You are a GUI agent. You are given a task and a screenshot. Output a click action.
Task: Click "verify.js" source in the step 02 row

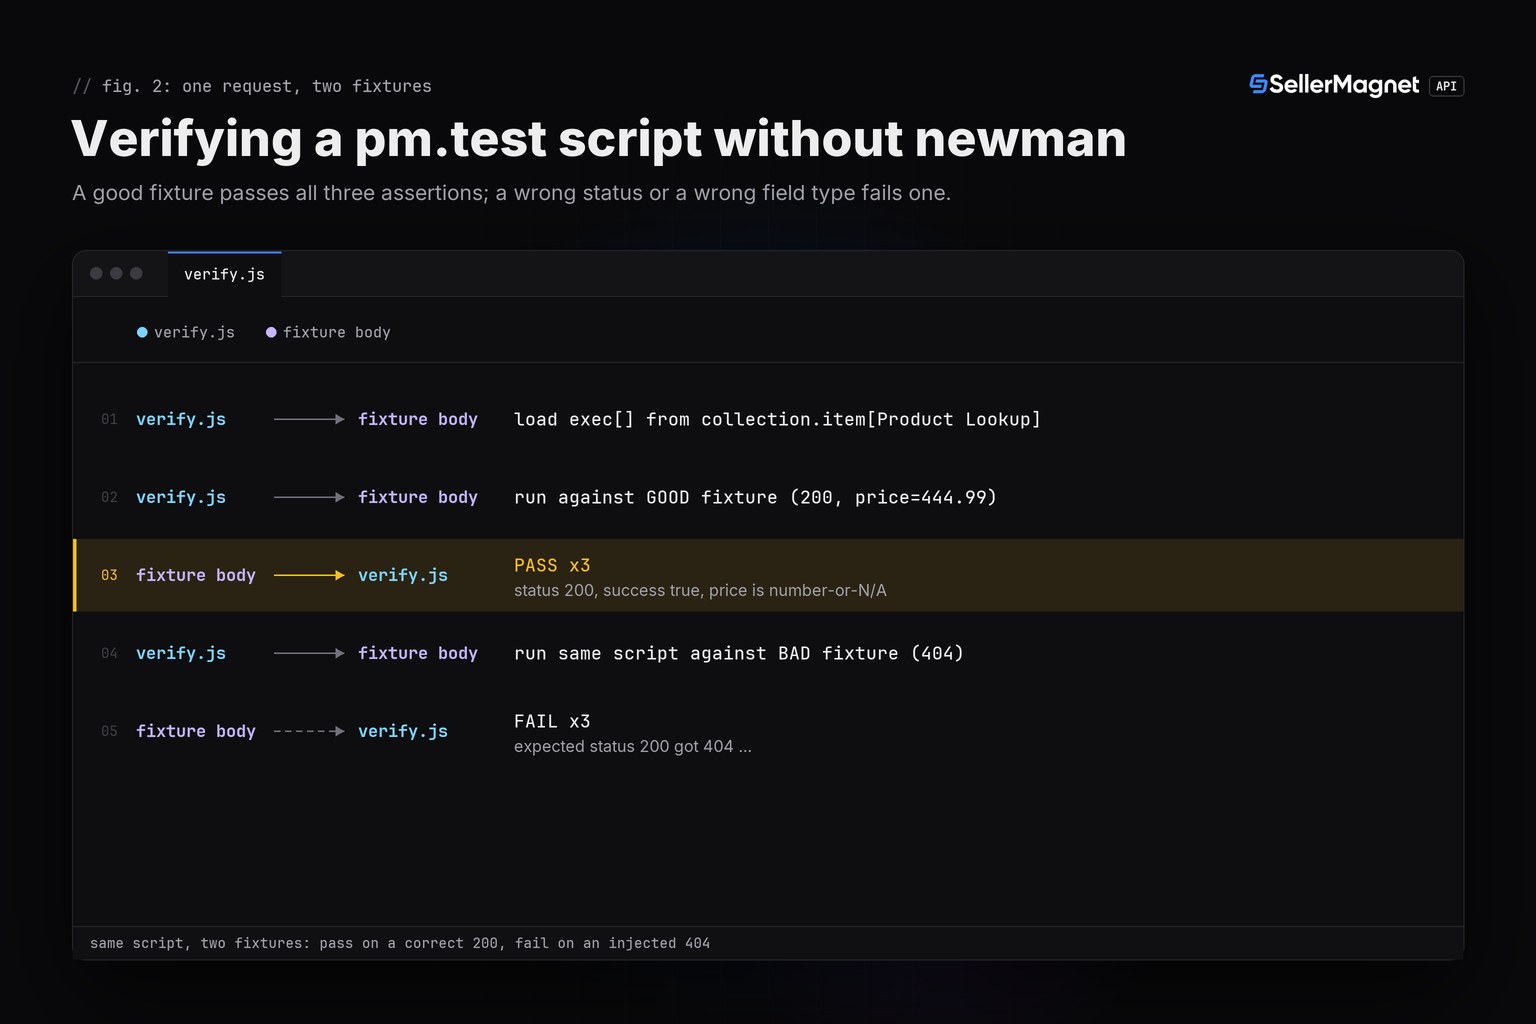(181, 497)
